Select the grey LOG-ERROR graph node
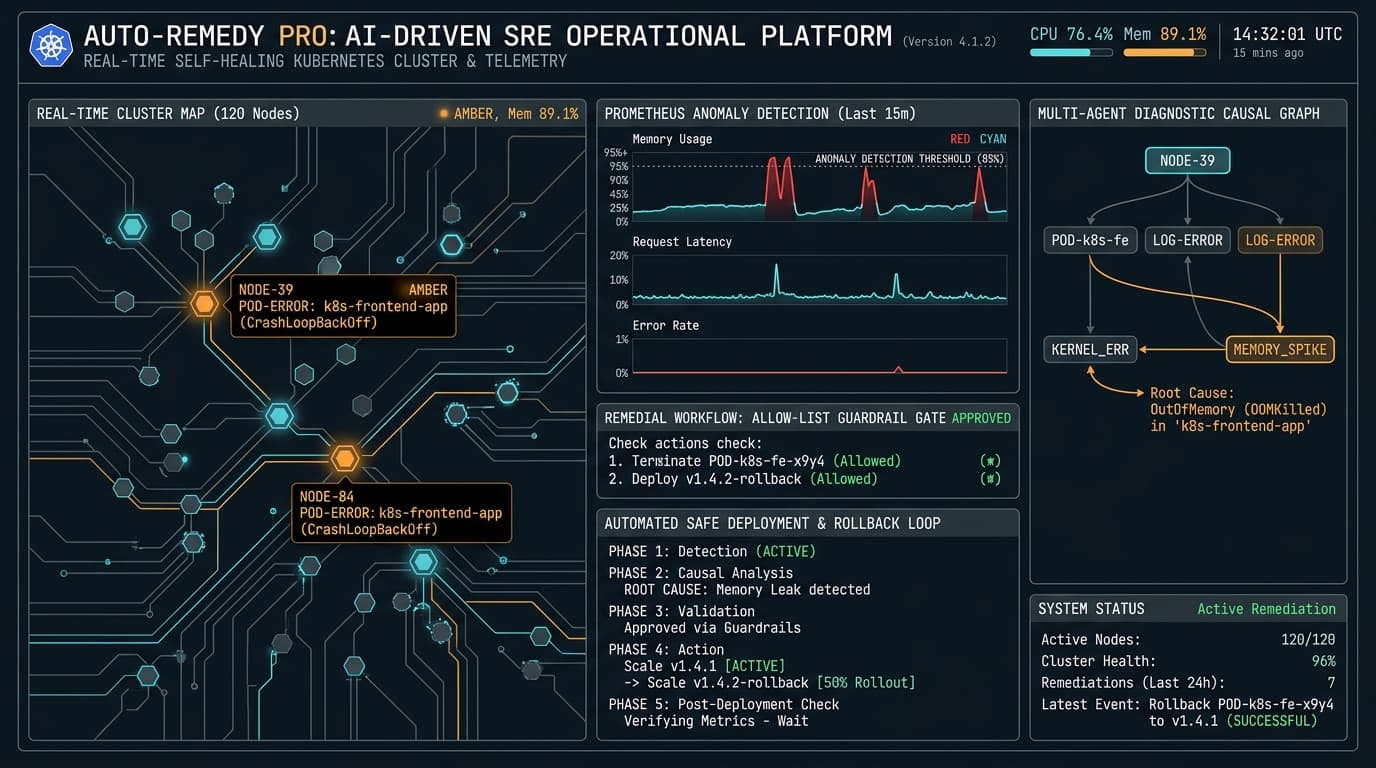Image resolution: width=1376 pixels, height=768 pixels. (1187, 240)
